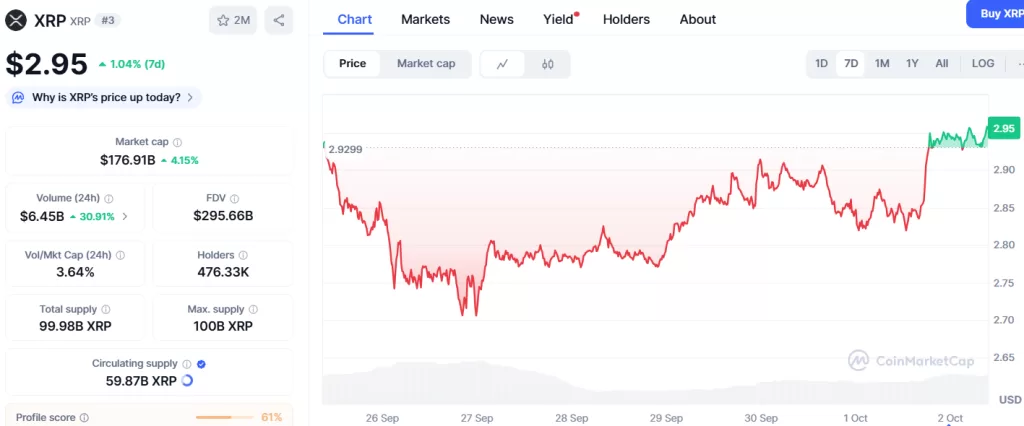Open the Holders tab

pos(626,19)
